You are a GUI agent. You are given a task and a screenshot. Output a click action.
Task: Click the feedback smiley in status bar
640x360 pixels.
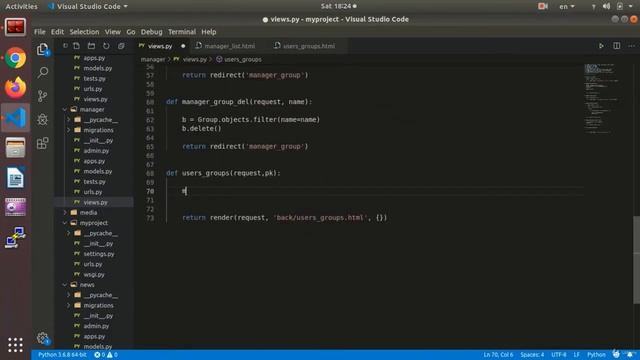tap(616, 354)
